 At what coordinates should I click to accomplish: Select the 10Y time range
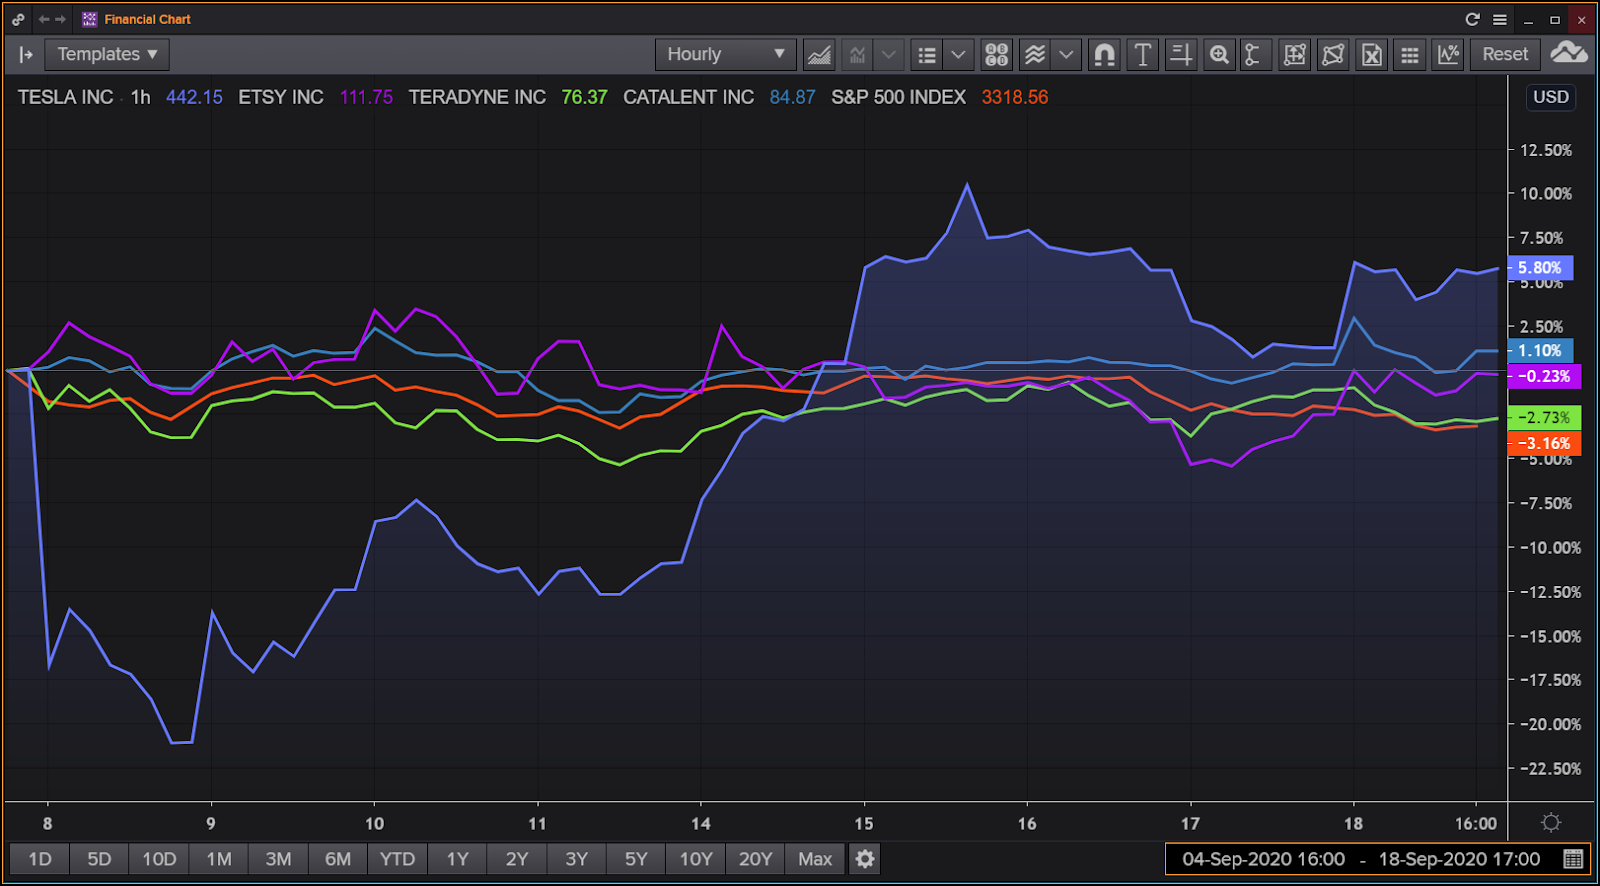(x=696, y=859)
